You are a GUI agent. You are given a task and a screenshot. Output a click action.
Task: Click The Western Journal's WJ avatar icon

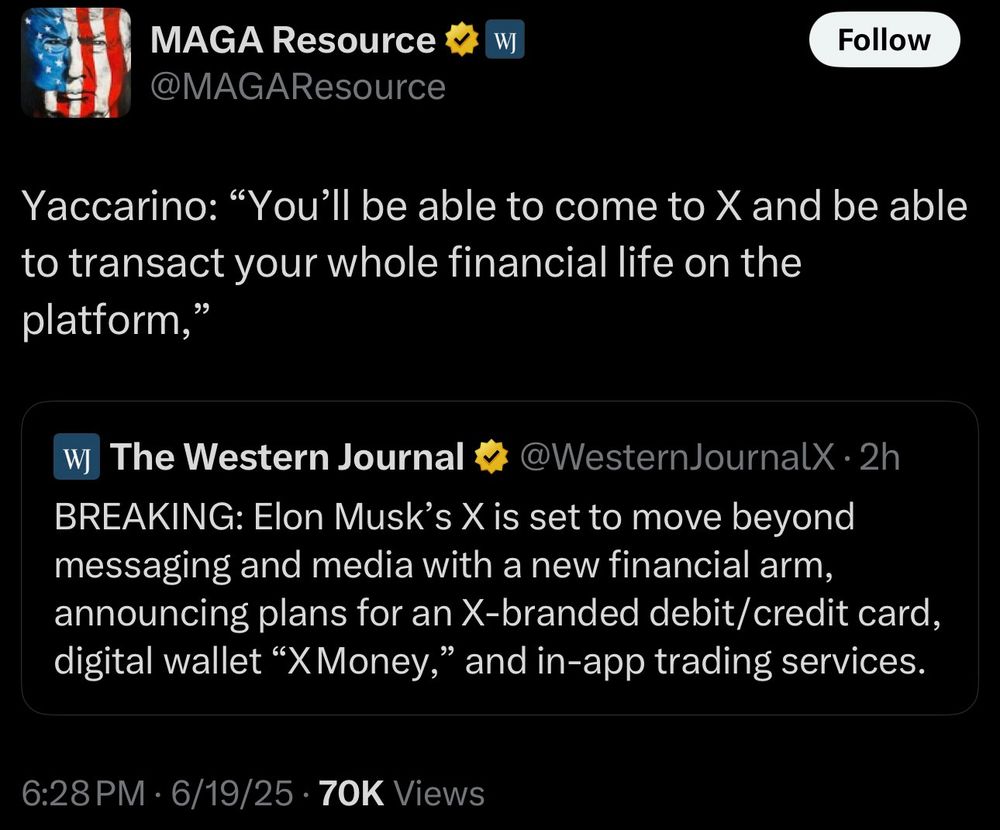pos(74,457)
